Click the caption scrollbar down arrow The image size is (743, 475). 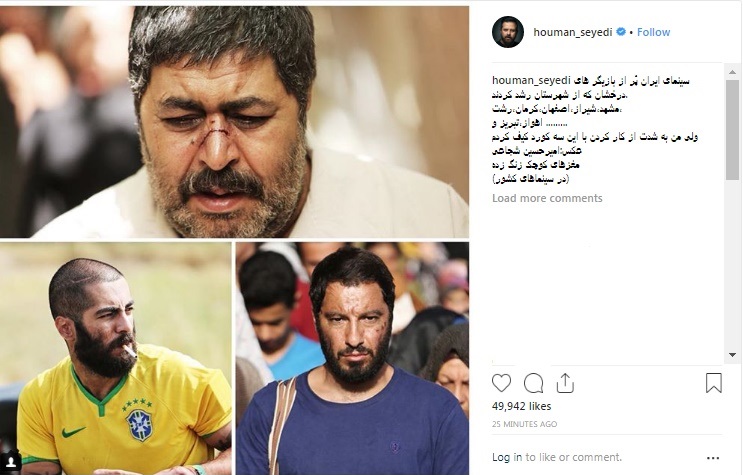pos(733,355)
